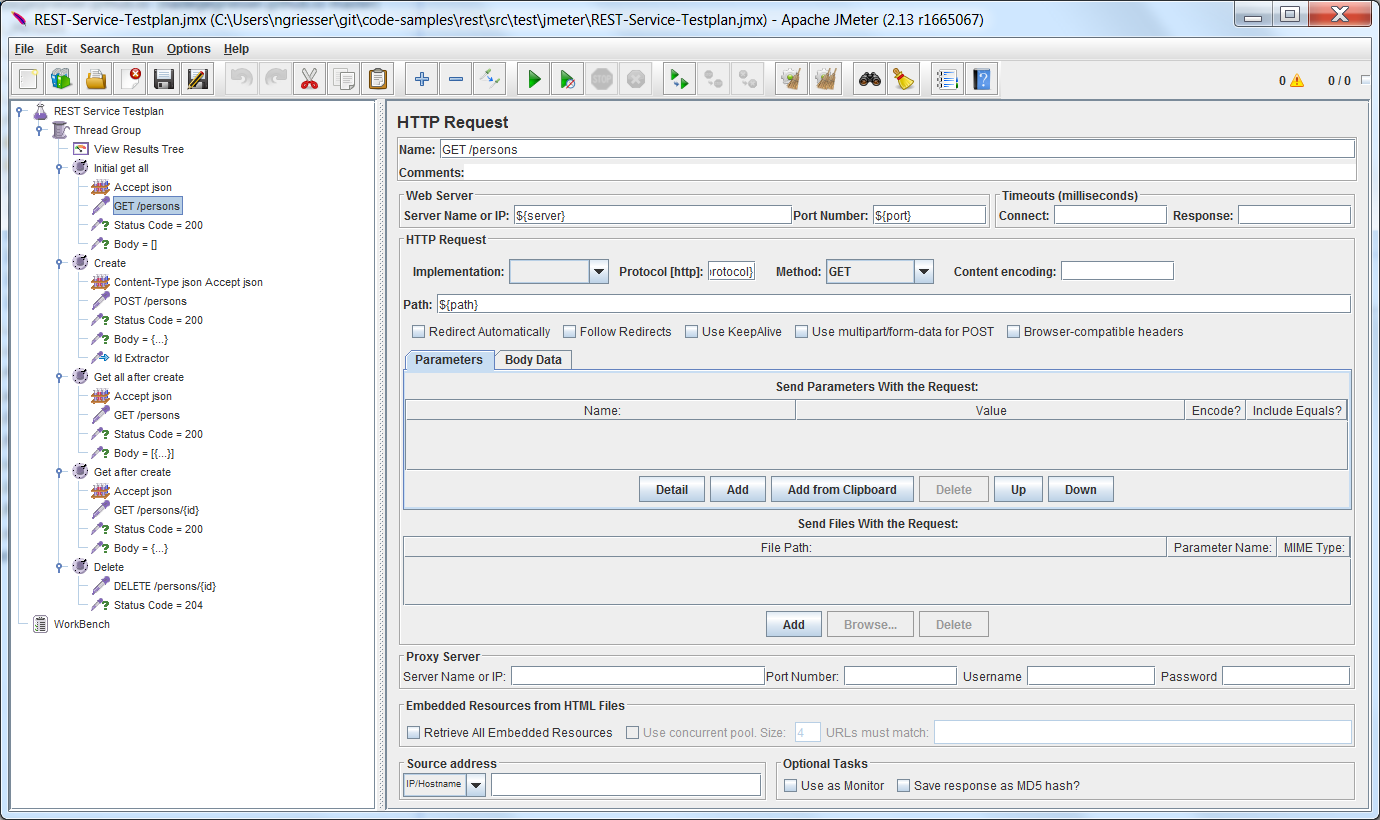
Task: Click the Down button
Action: [x=1081, y=490]
